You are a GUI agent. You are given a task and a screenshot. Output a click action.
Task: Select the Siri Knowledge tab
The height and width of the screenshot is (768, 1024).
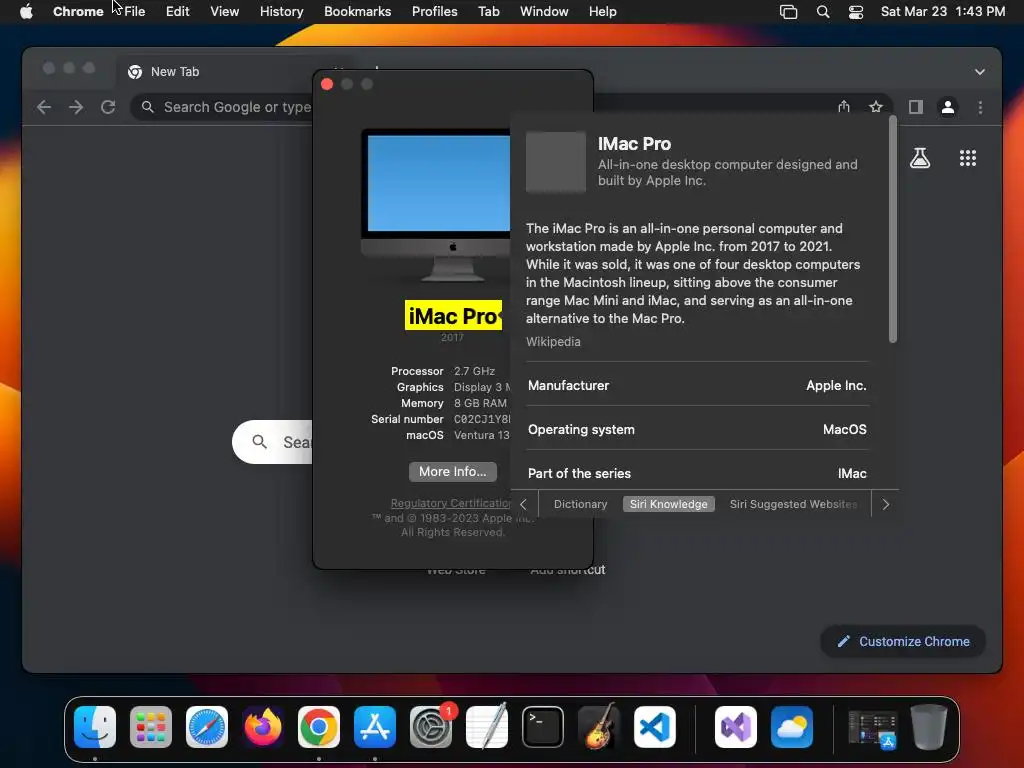coord(669,504)
